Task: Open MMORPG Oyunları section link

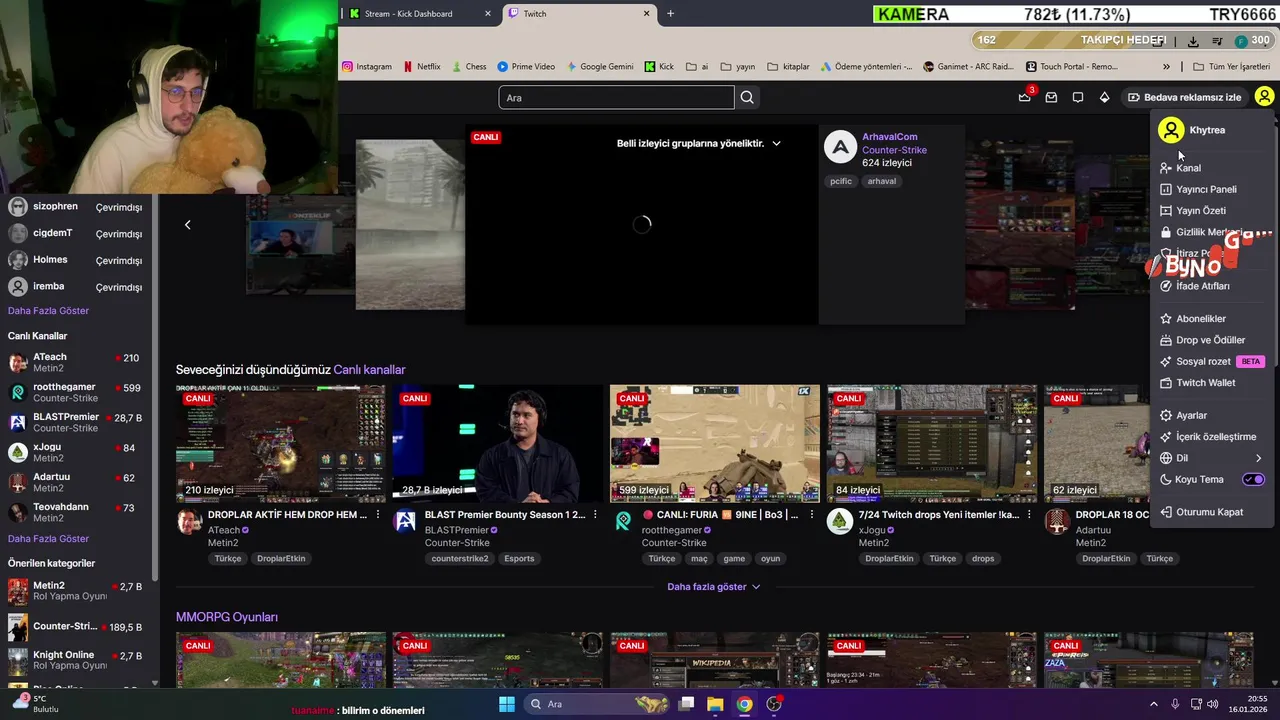Action: pos(227,617)
